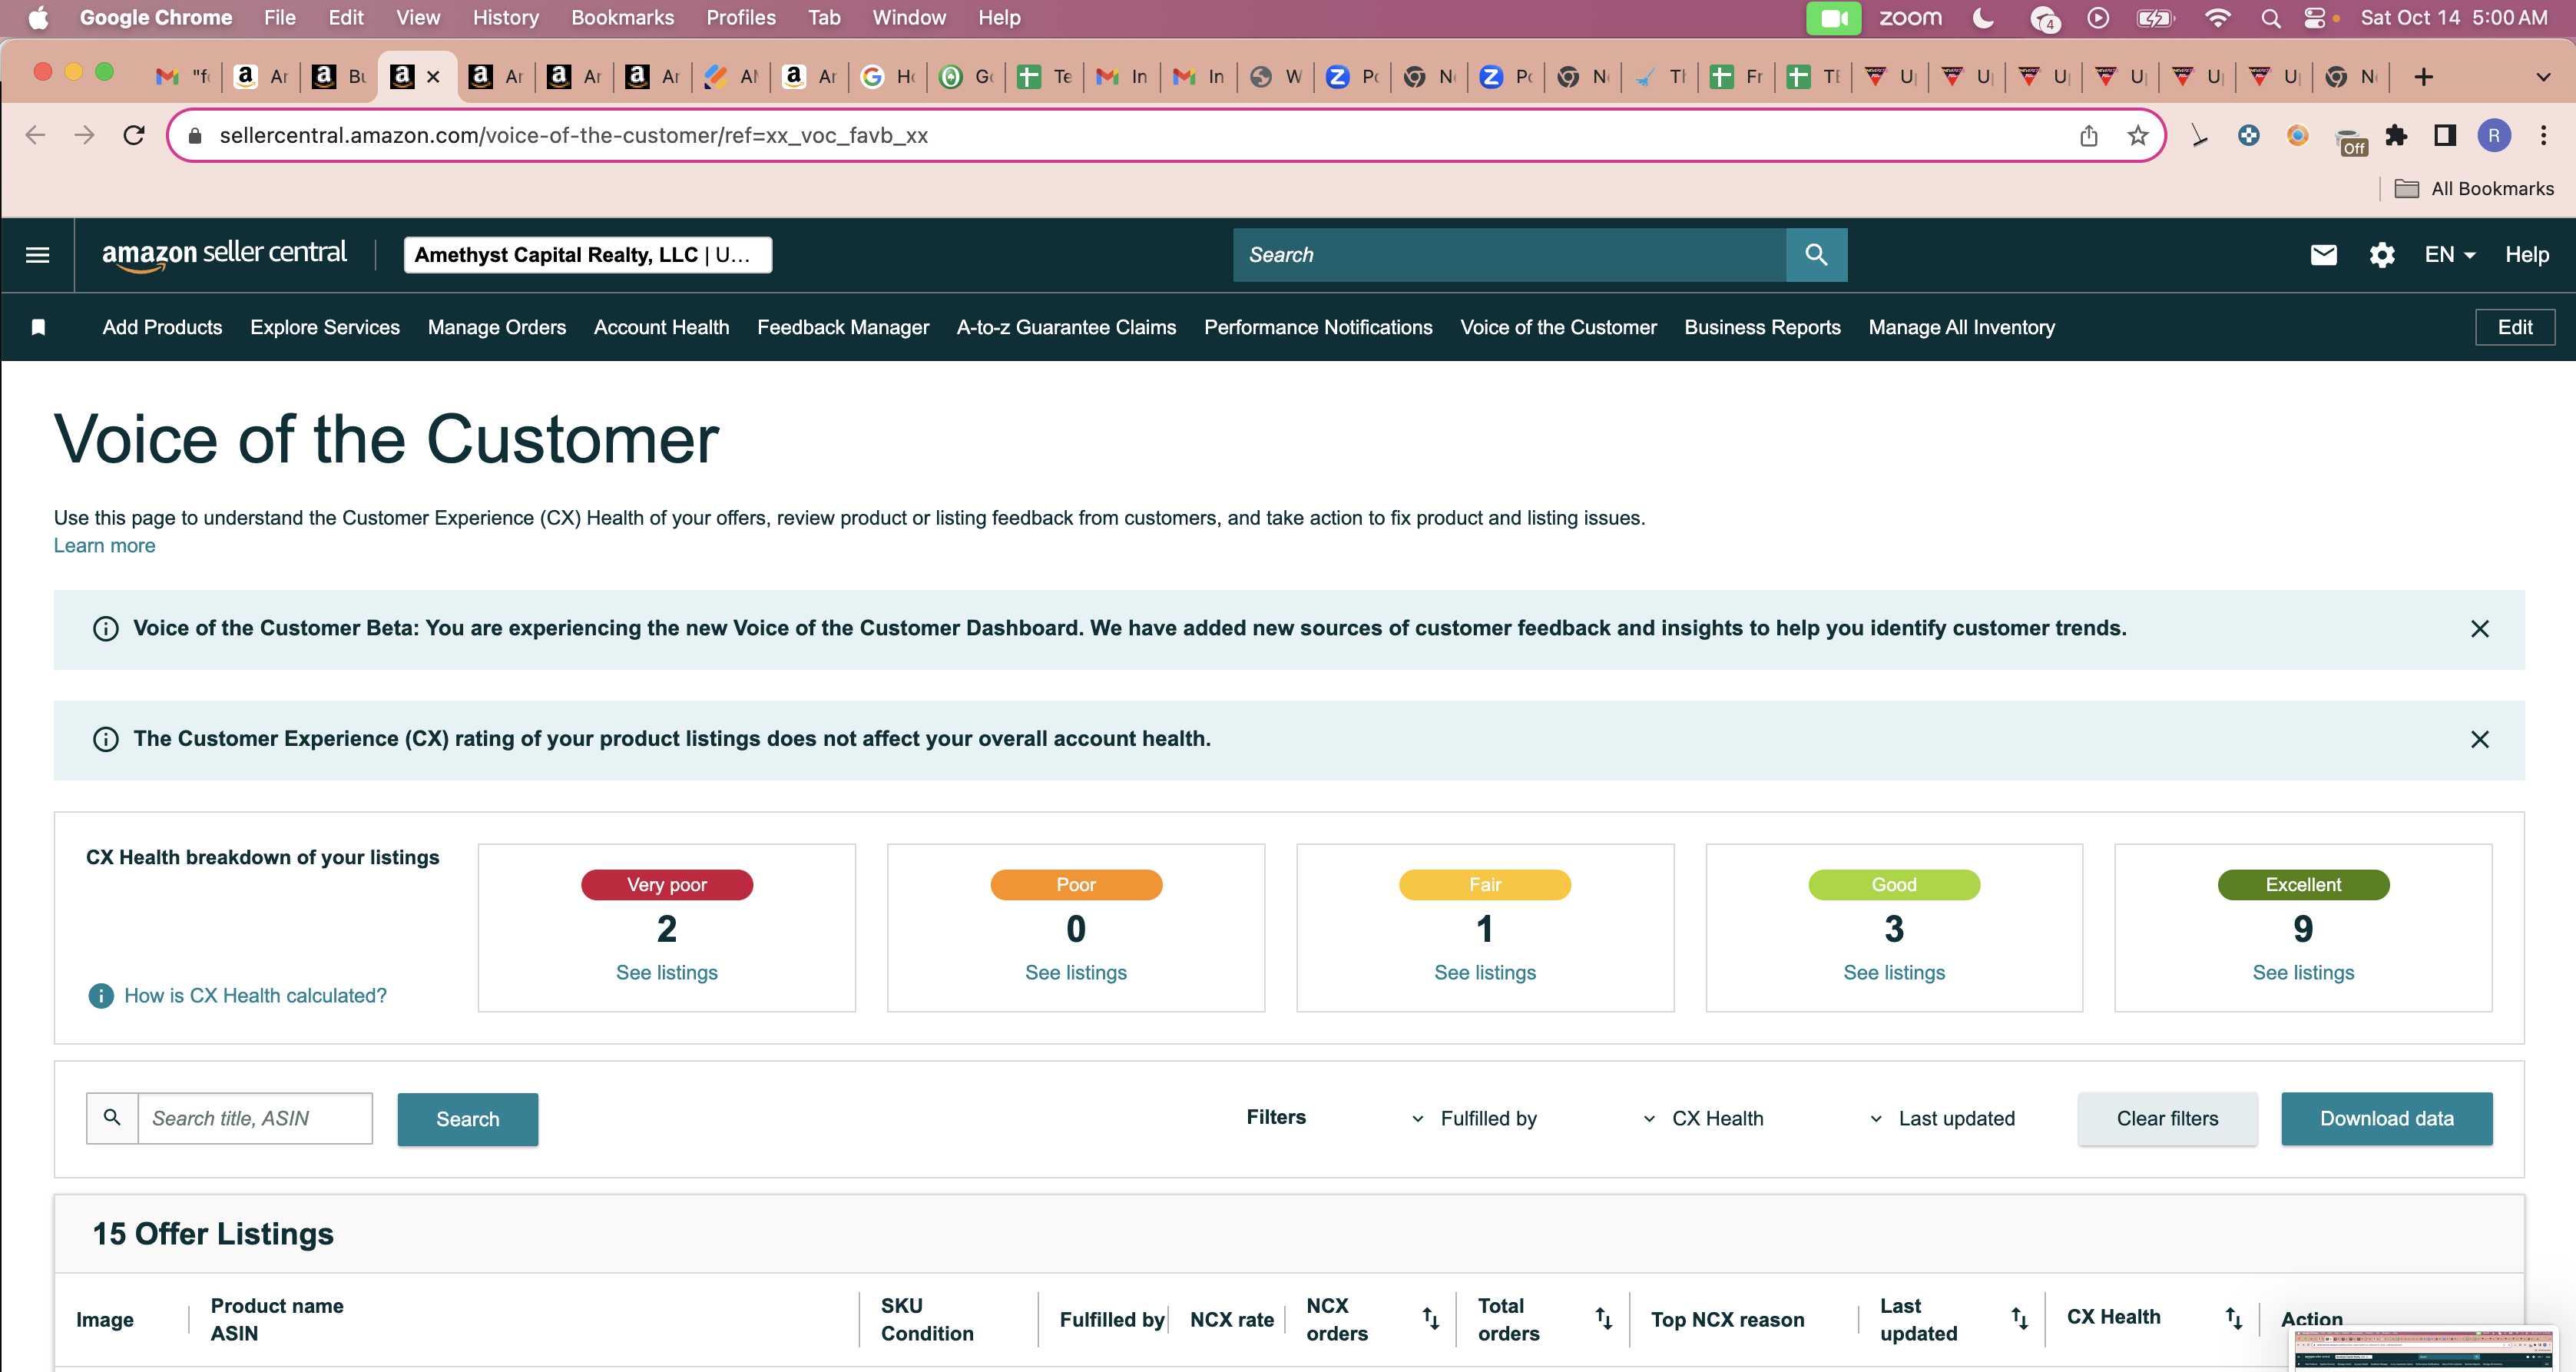Click the Search button next to ASIN field
This screenshot has width=2576, height=1372.
click(467, 1119)
